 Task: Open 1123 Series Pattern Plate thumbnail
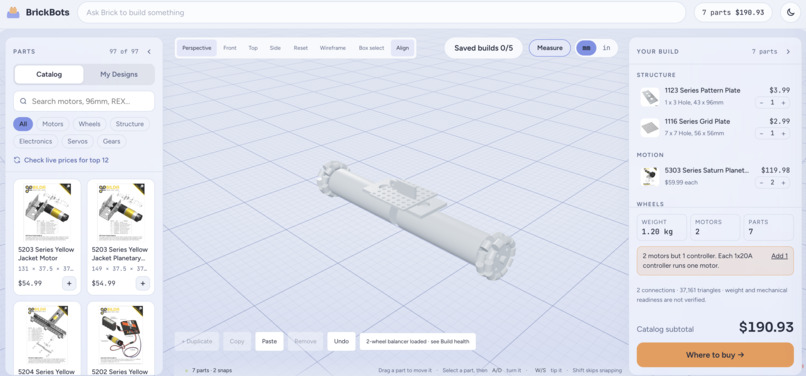650,97
